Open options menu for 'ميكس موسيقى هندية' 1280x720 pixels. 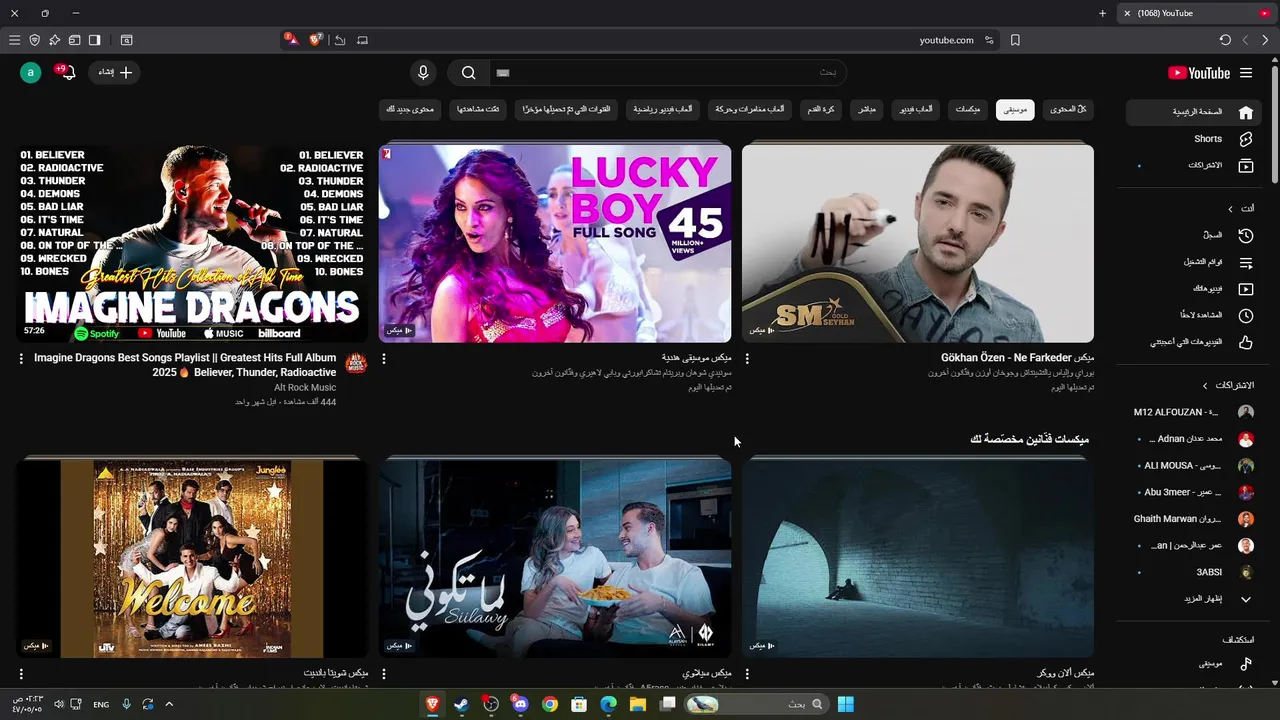pos(384,358)
